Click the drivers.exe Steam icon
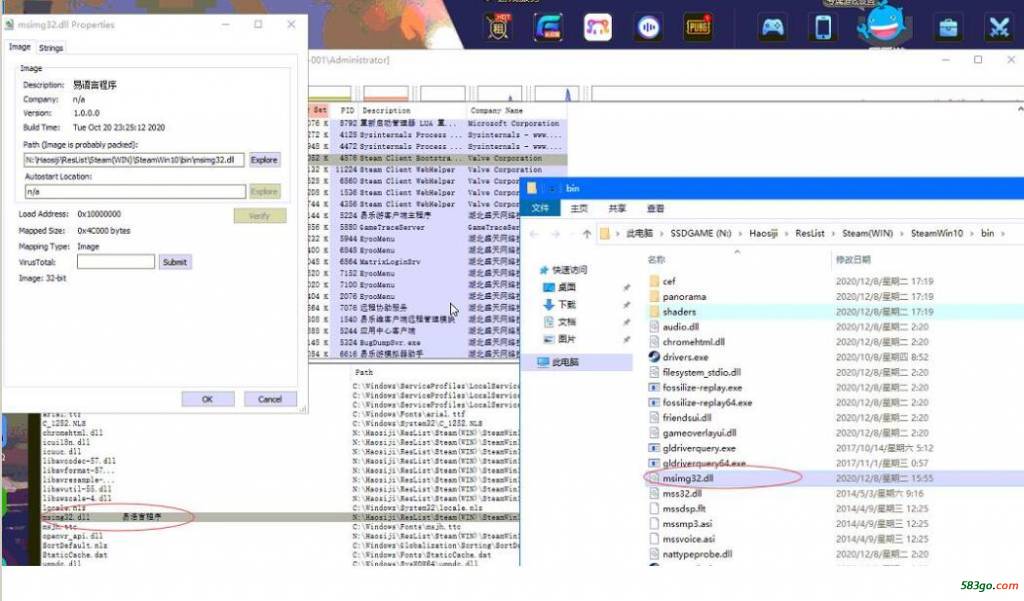Image resolution: width=1024 pixels, height=601 pixels. click(654, 357)
